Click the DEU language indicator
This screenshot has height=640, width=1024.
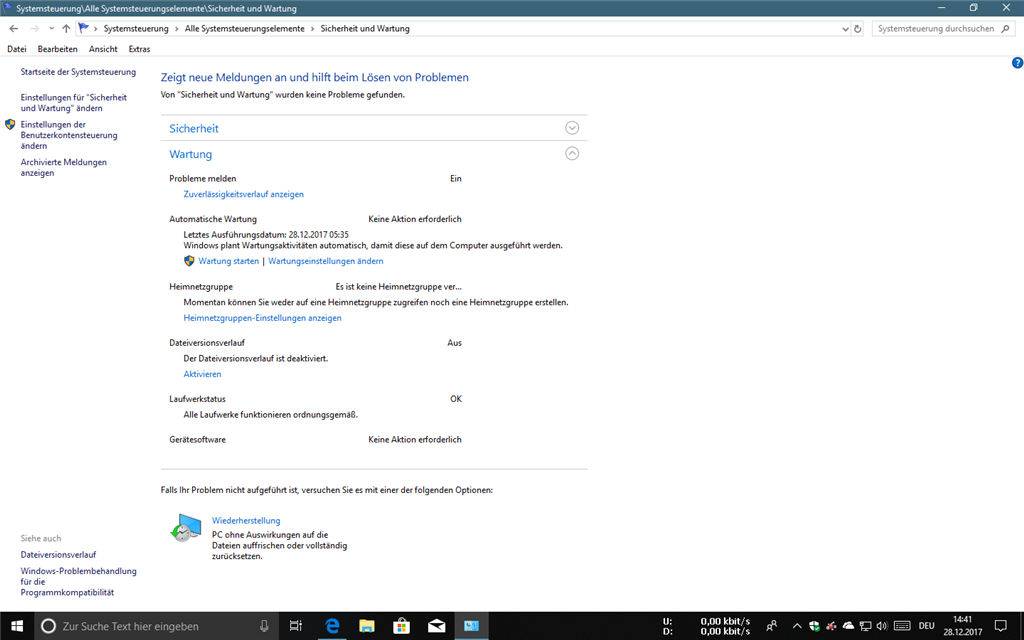click(x=926, y=626)
